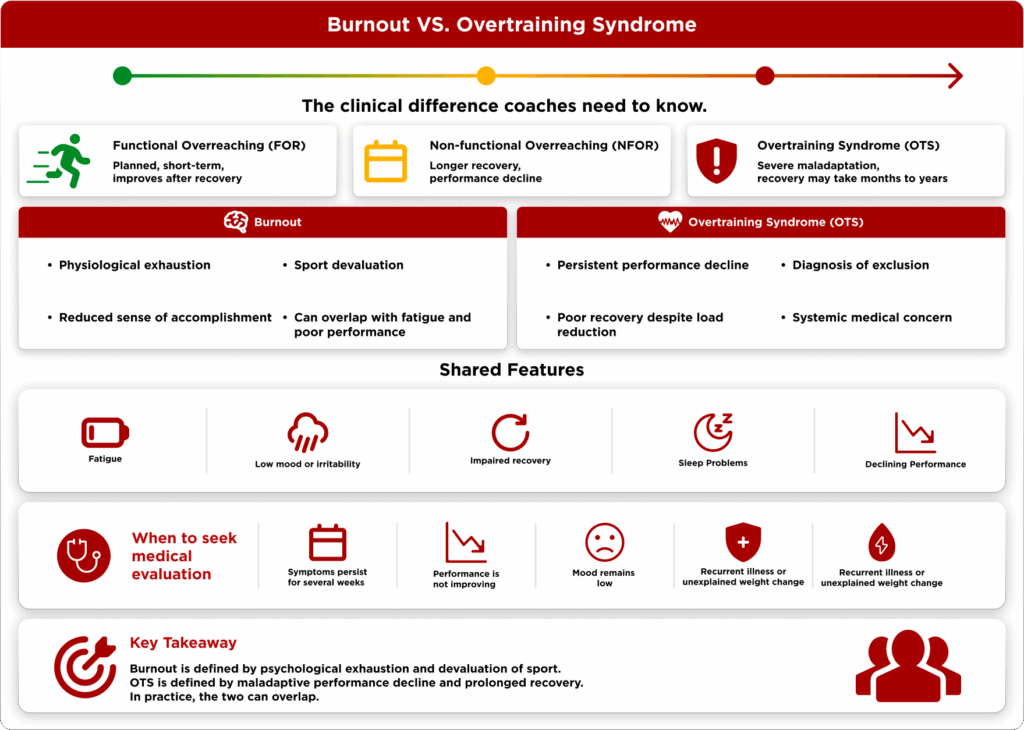This screenshot has height=730, width=1024.
Task: Click the droplet with lightning bolt icon
Action: pyautogui.click(x=882, y=543)
